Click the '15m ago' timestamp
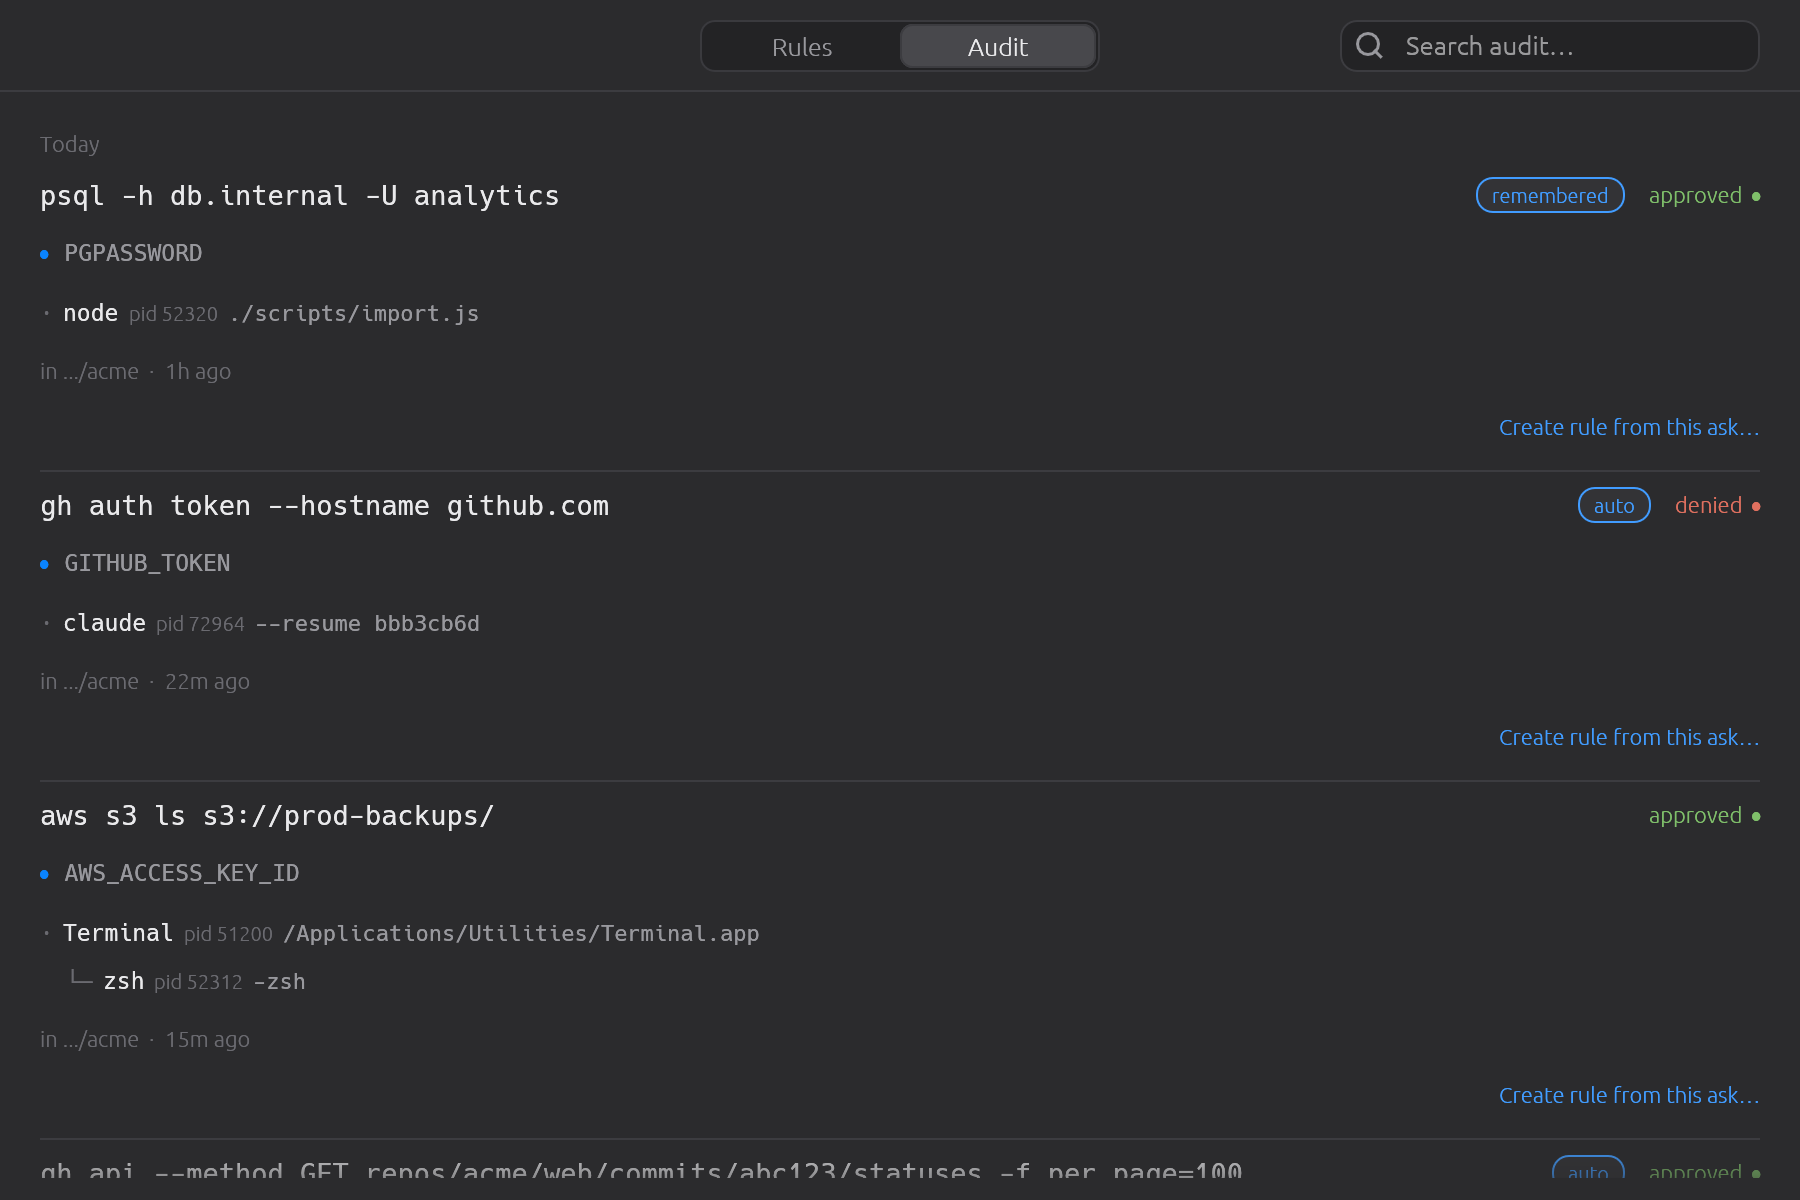 pyautogui.click(x=207, y=1040)
